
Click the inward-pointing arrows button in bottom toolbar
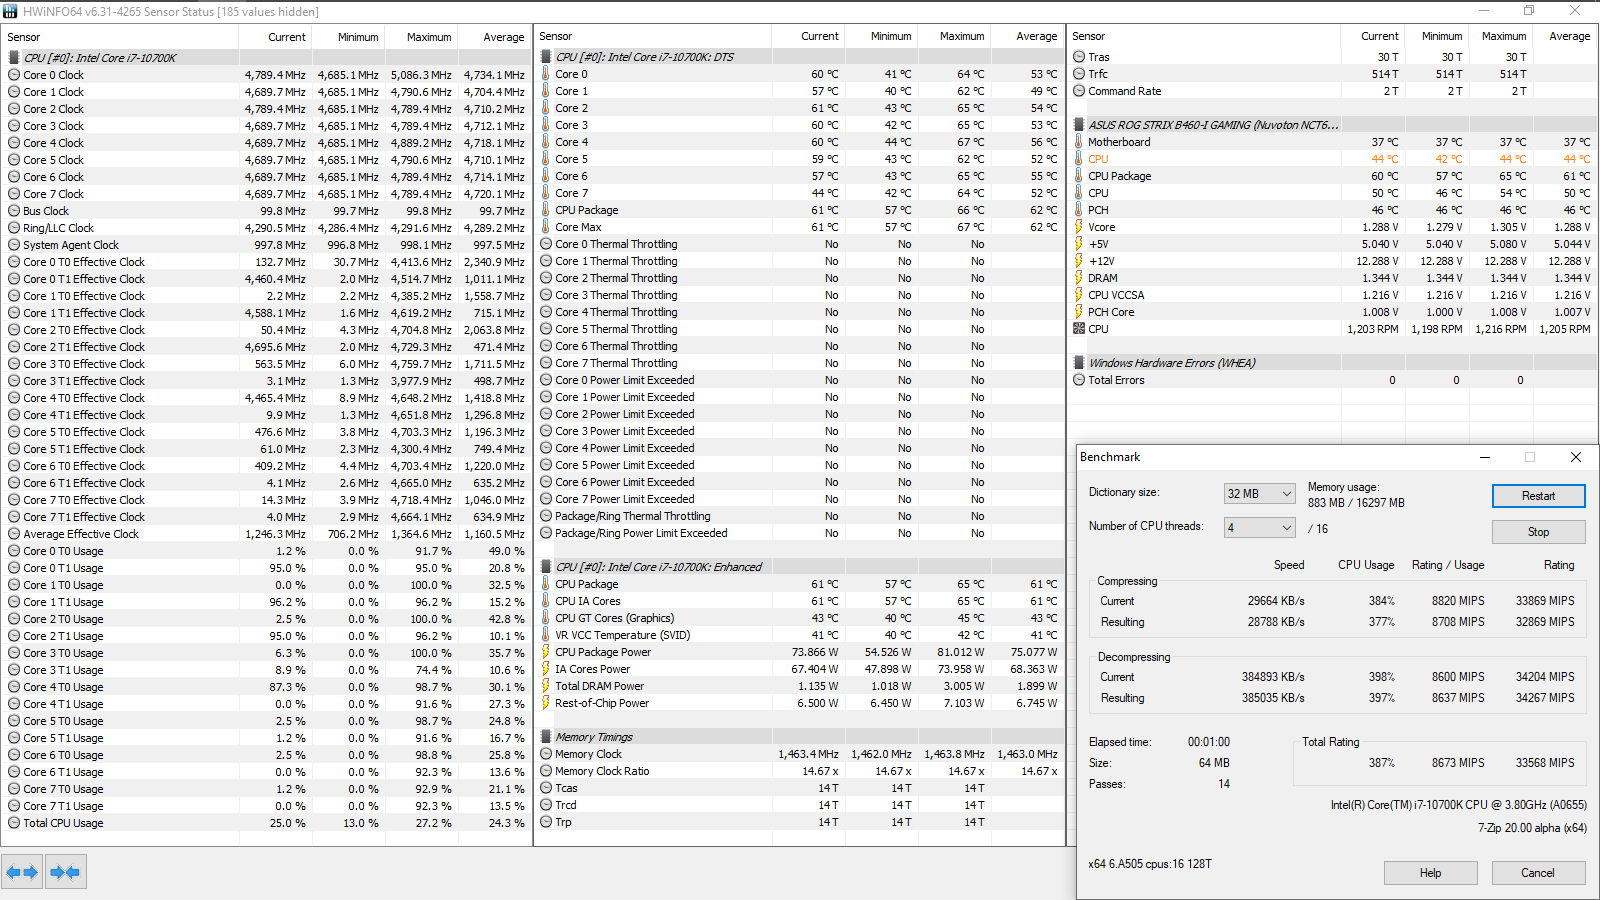coord(65,872)
